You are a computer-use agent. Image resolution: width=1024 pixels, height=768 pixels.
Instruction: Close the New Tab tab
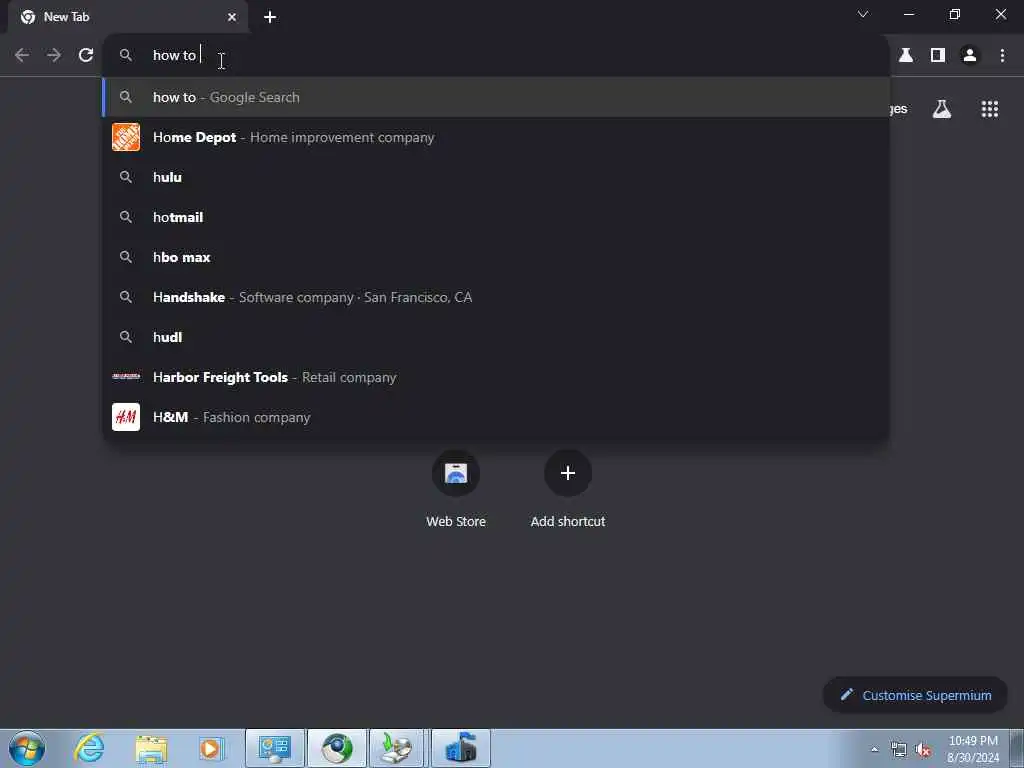pos(232,17)
